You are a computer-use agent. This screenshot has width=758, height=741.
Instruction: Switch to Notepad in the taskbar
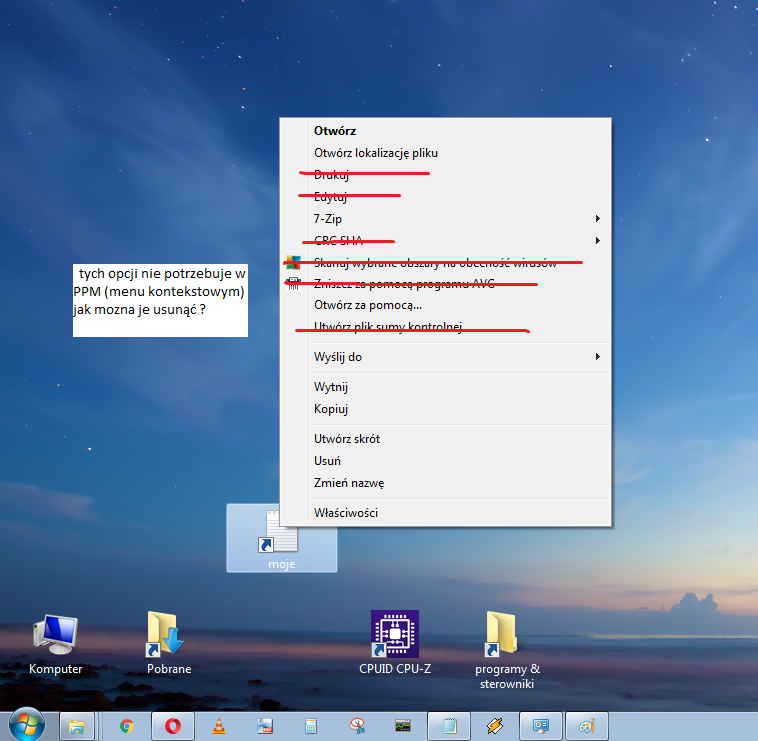tap(449, 726)
